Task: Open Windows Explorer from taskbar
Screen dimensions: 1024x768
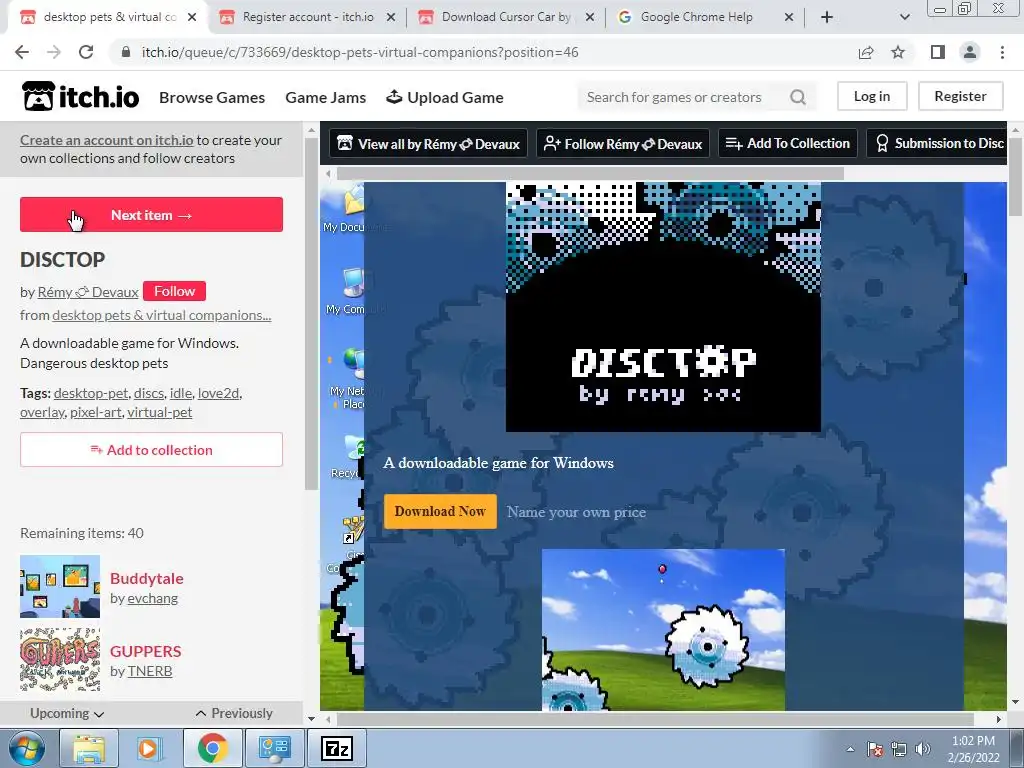Action: coord(89,748)
